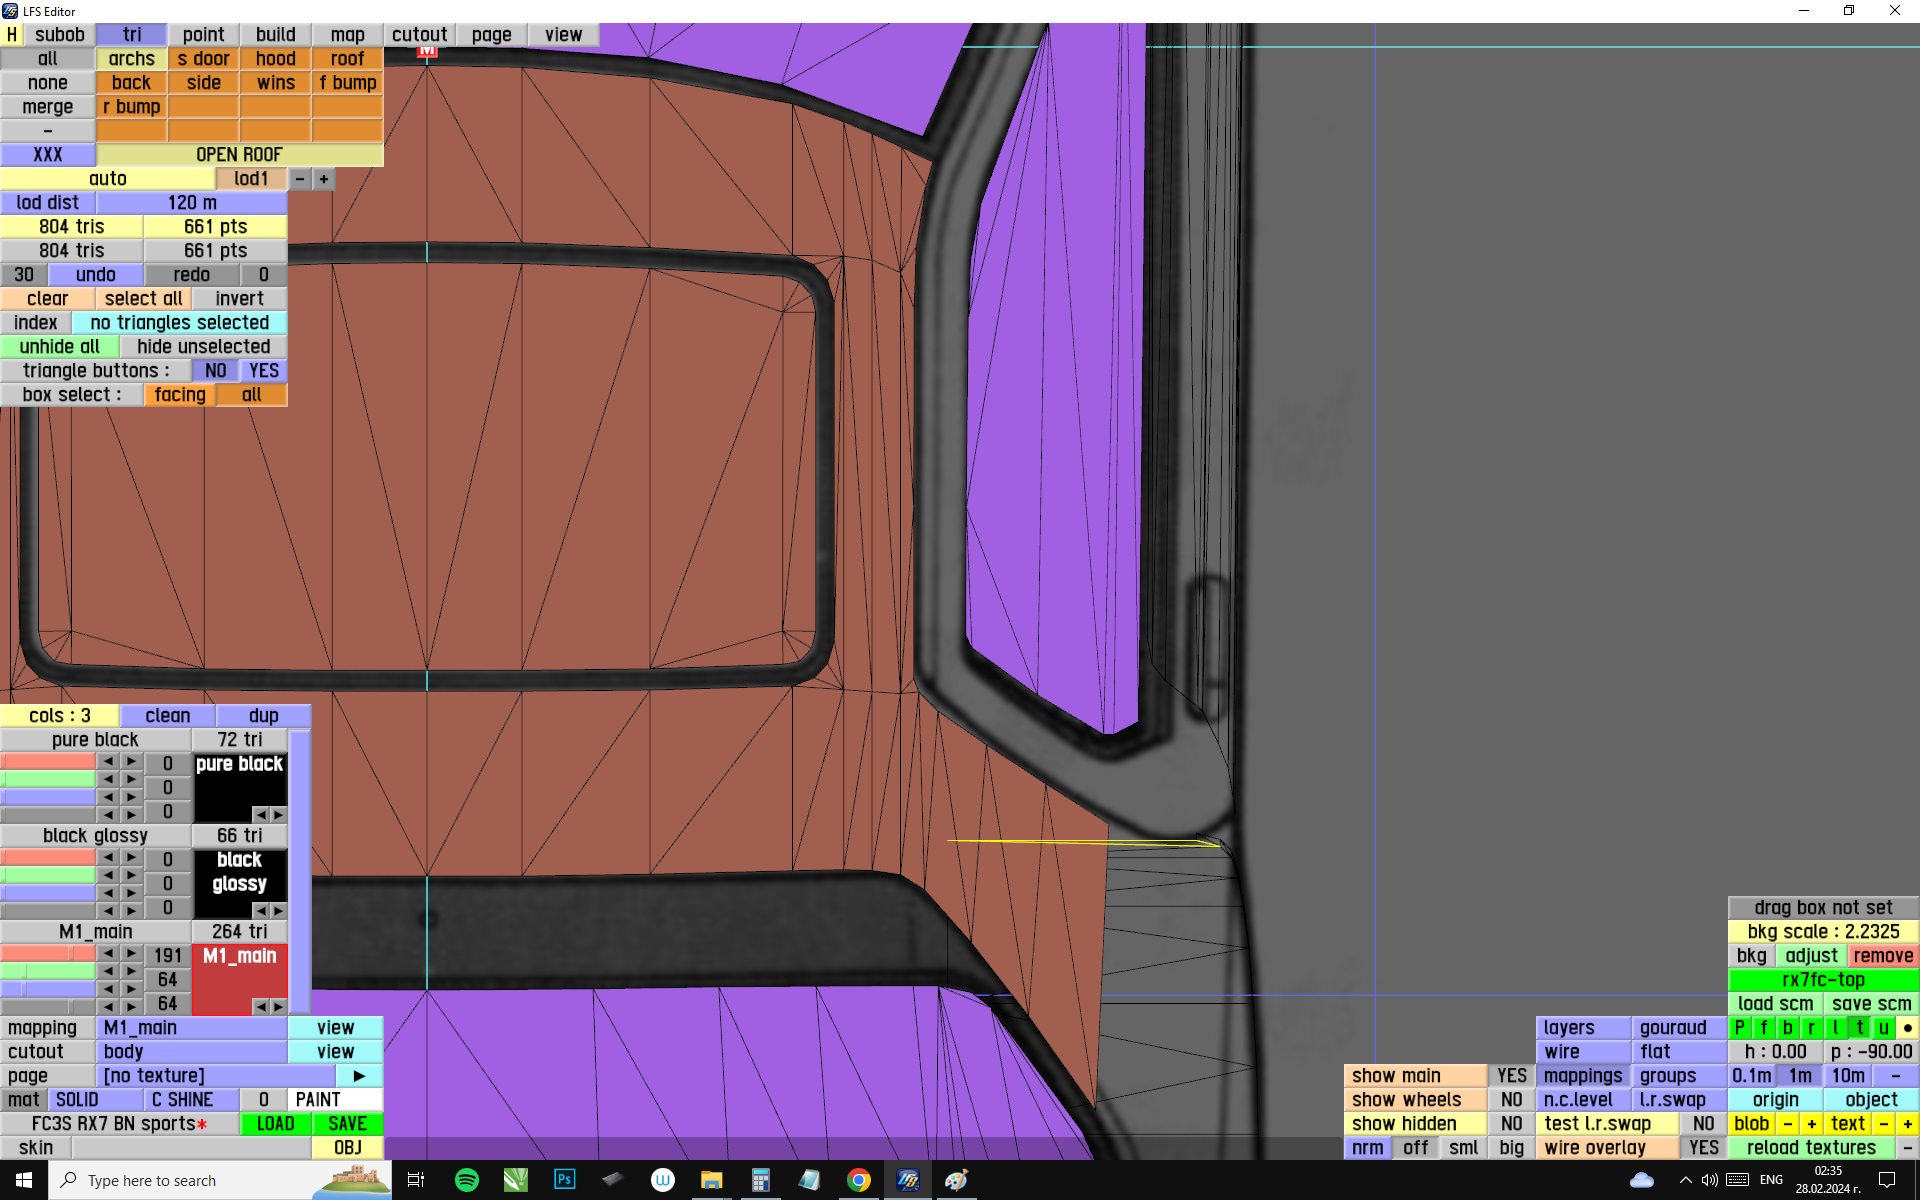Screen dimensions: 1920x1200
Task: Click the green SAVE button
Action: coord(347,1124)
